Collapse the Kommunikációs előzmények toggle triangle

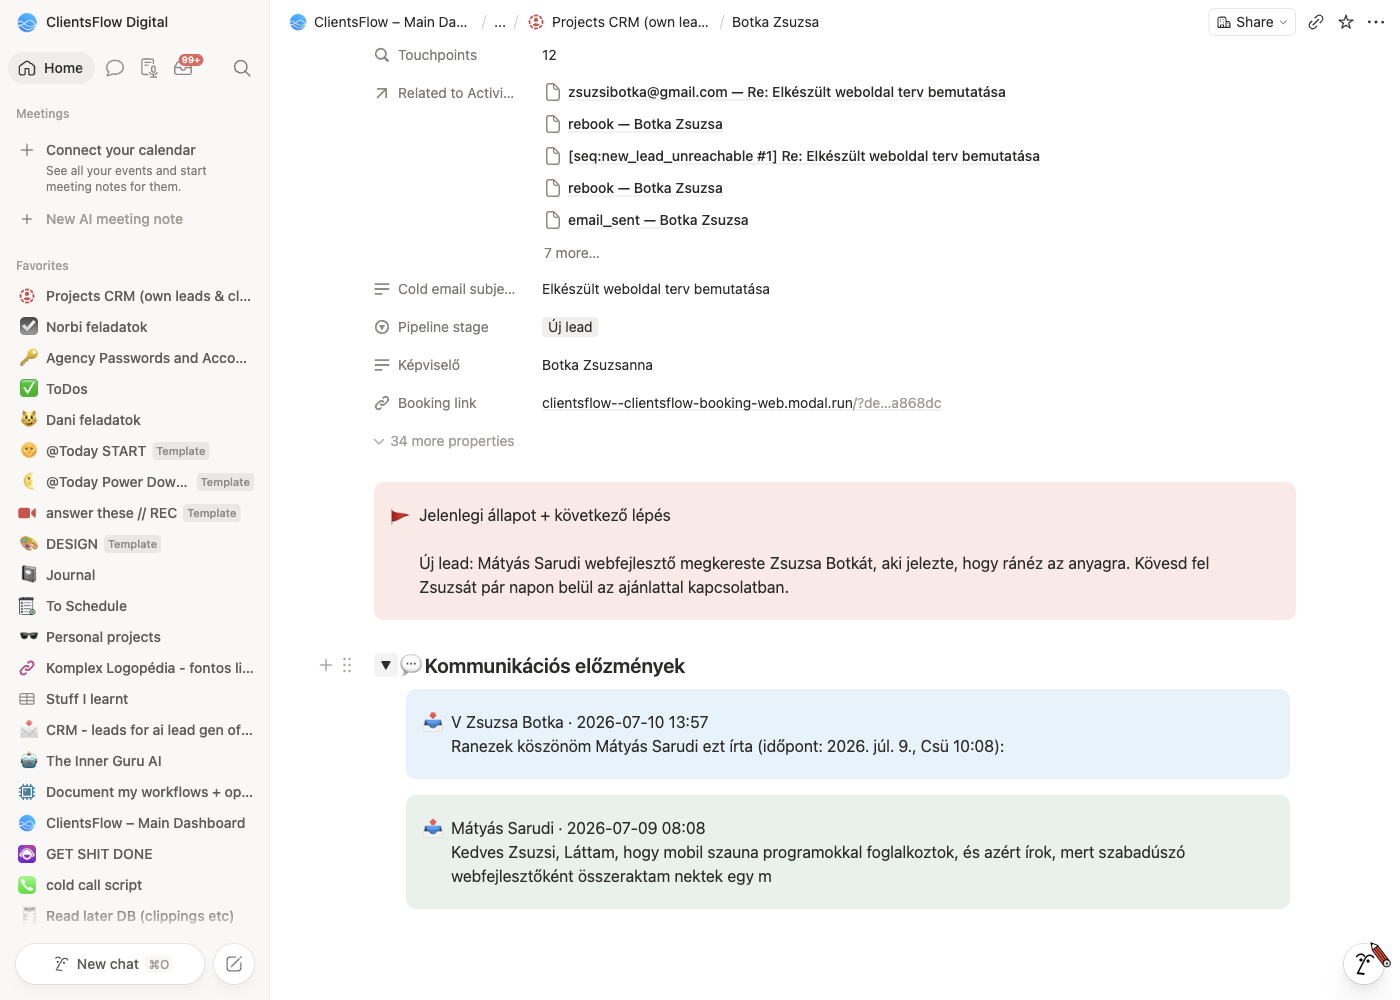pyautogui.click(x=385, y=665)
